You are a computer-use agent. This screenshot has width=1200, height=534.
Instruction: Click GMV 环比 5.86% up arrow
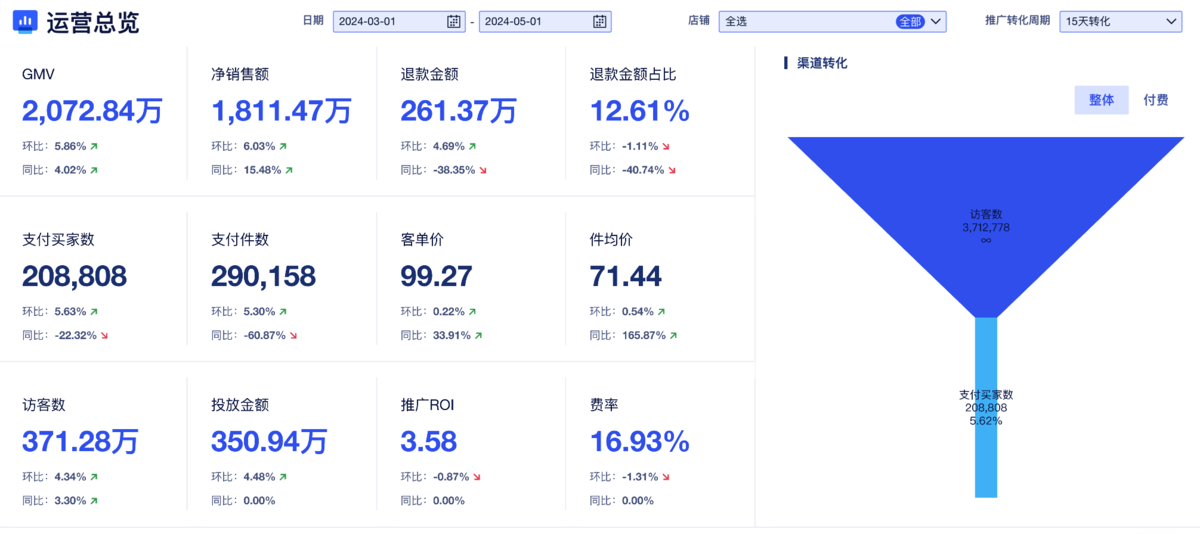[x=94, y=146]
